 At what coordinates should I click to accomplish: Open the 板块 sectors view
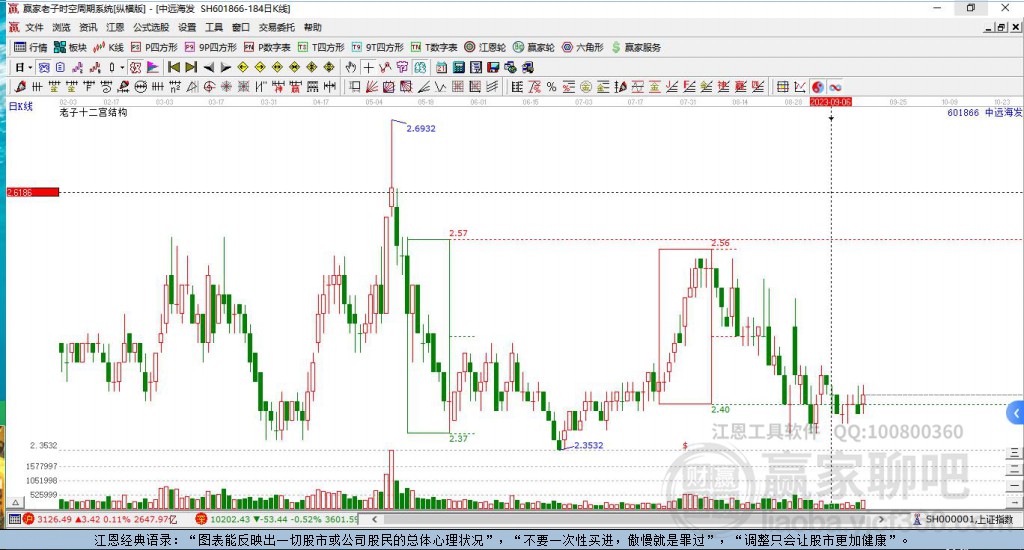click(x=70, y=47)
